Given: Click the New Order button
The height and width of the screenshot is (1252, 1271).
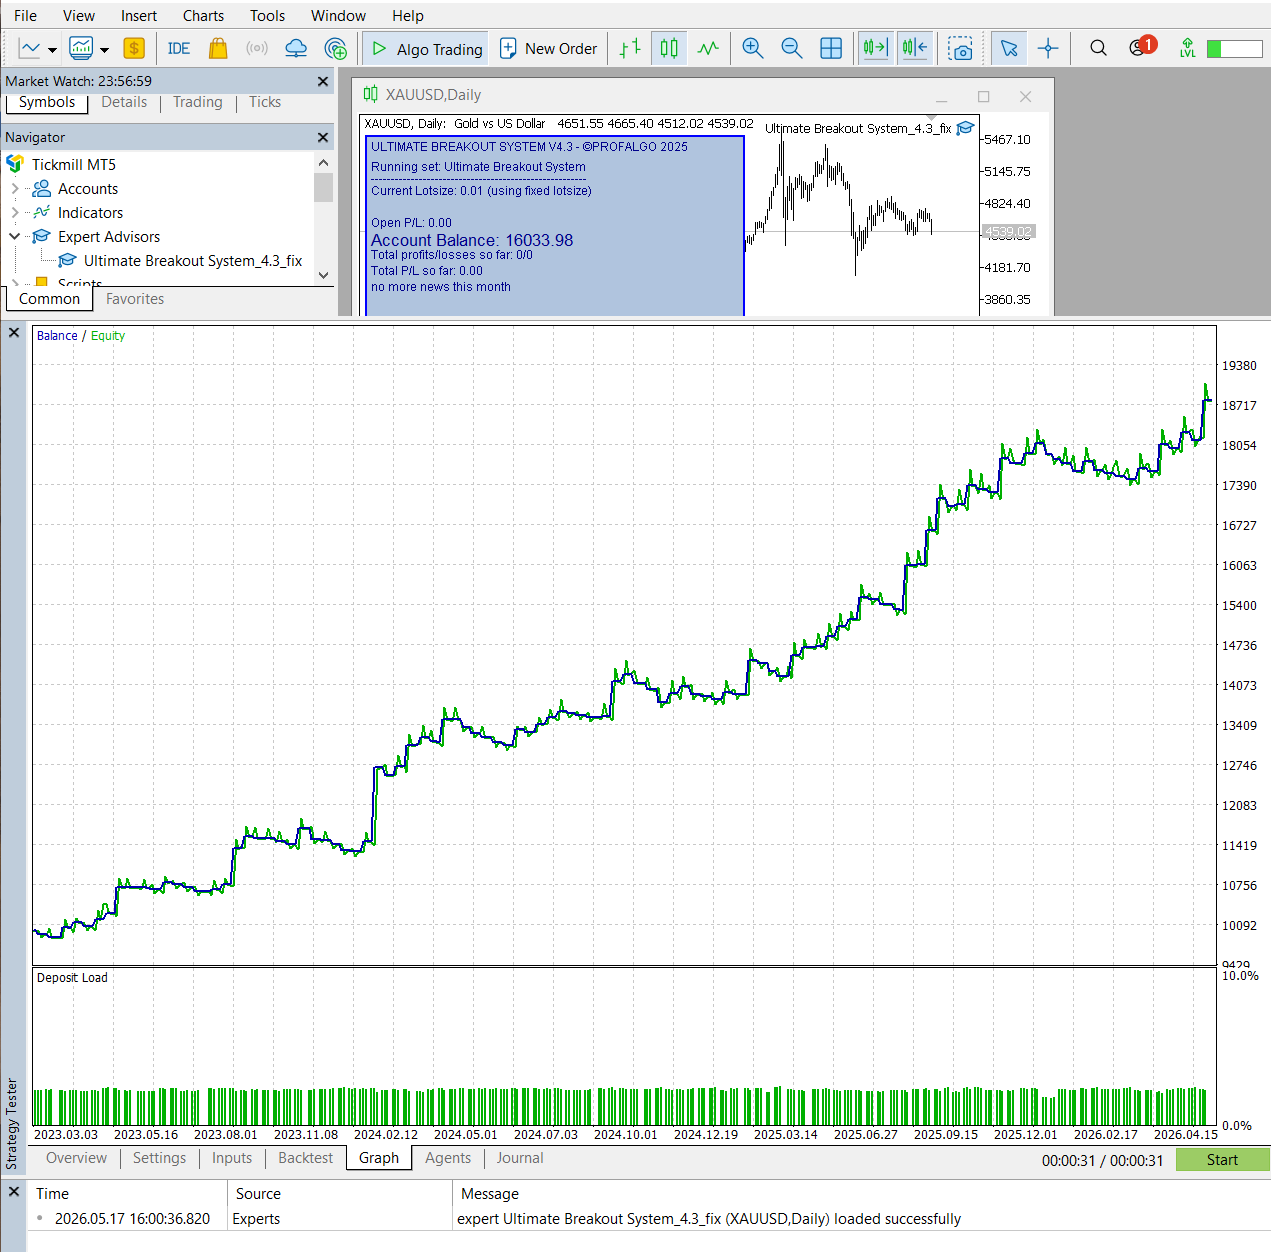Looking at the screenshot, I should (548, 49).
